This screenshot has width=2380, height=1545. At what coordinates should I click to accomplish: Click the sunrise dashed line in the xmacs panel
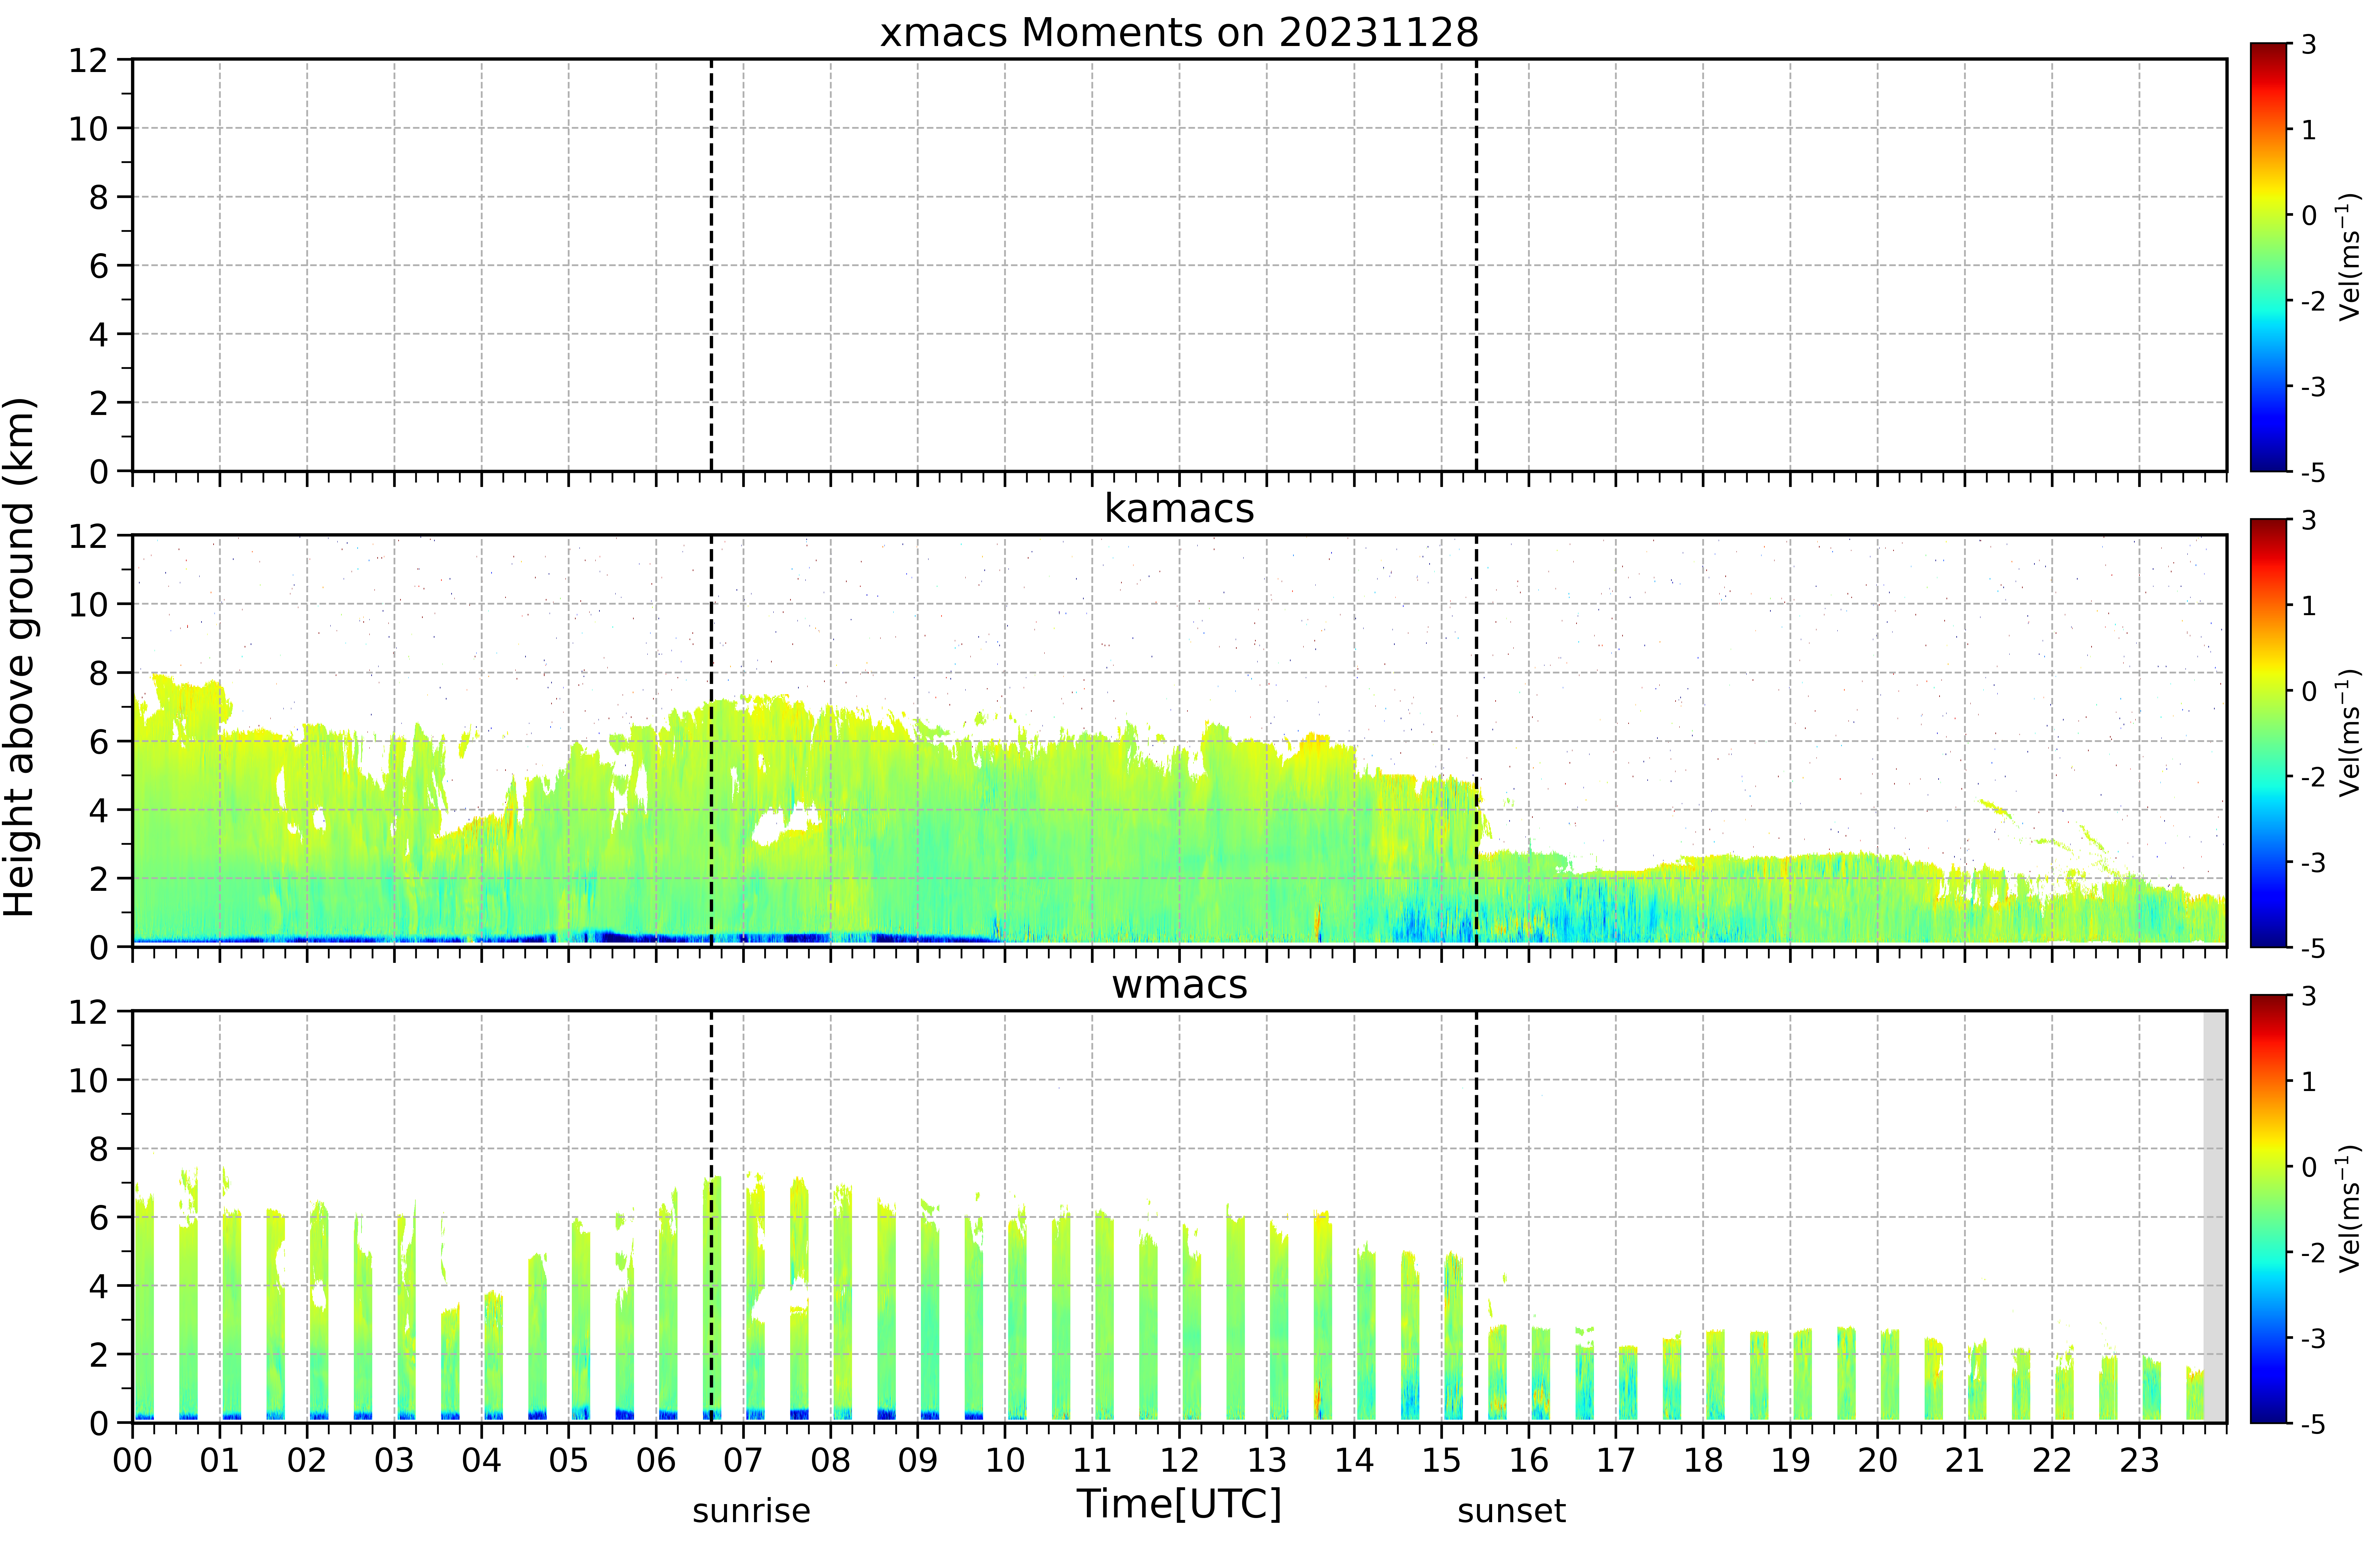[x=711, y=265]
